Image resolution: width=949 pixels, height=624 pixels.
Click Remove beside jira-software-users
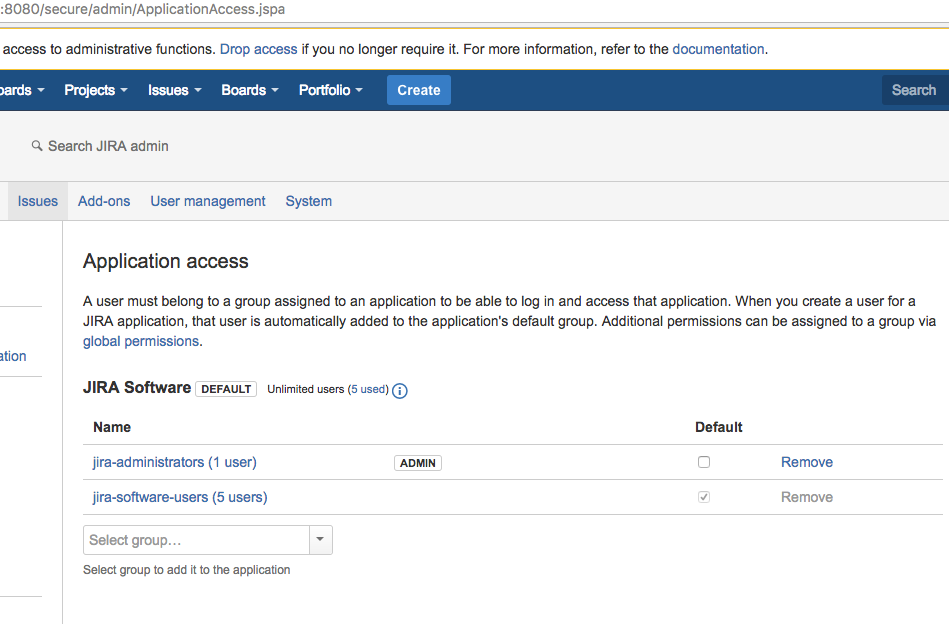807,498
